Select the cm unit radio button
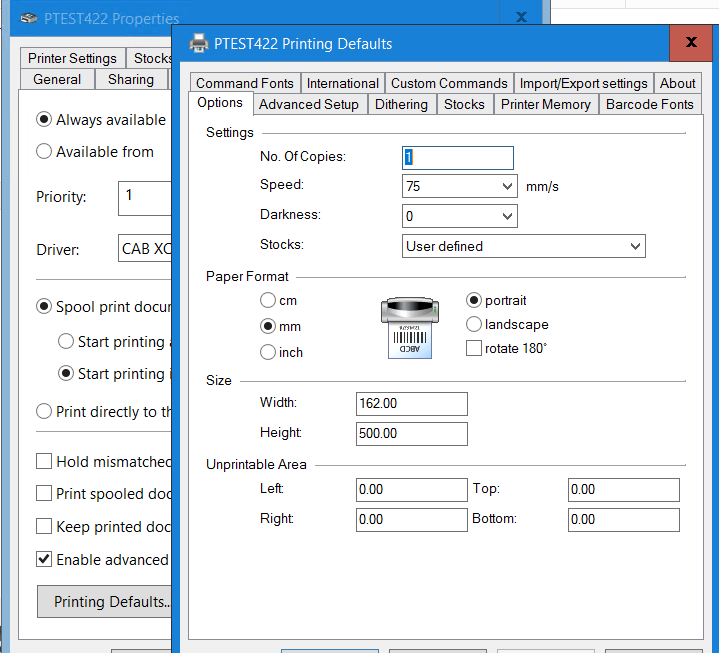The height and width of the screenshot is (653, 719). pyautogui.click(x=267, y=300)
